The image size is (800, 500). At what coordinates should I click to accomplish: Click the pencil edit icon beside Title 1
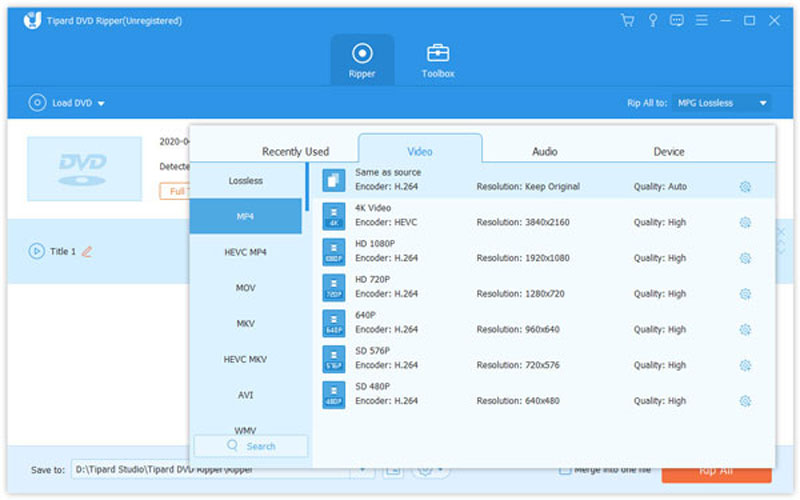pos(87,252)
